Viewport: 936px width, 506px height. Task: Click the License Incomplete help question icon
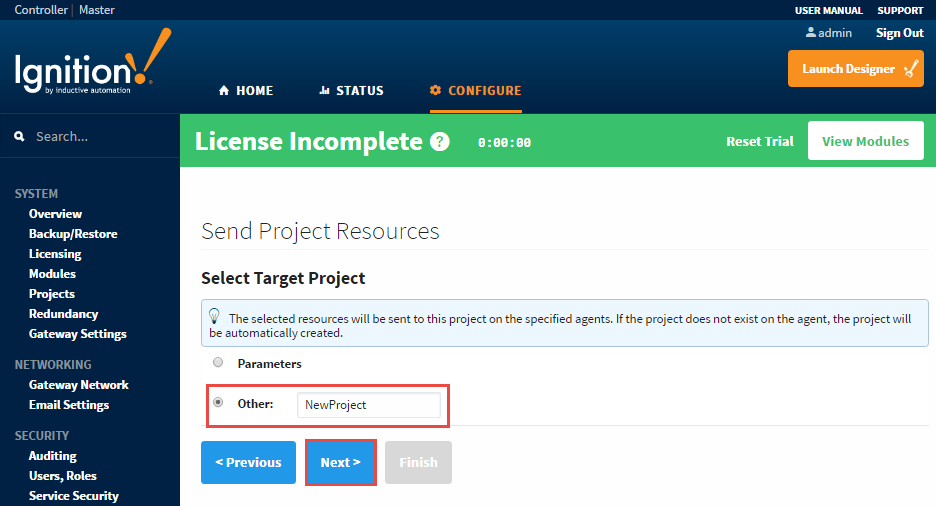click(x=440, y=142)
